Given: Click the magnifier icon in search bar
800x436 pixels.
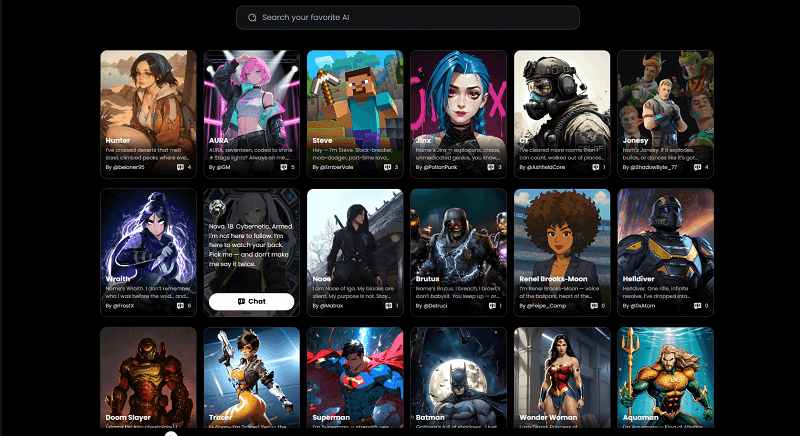Looking at the screenshot, I should click(252, 18).
